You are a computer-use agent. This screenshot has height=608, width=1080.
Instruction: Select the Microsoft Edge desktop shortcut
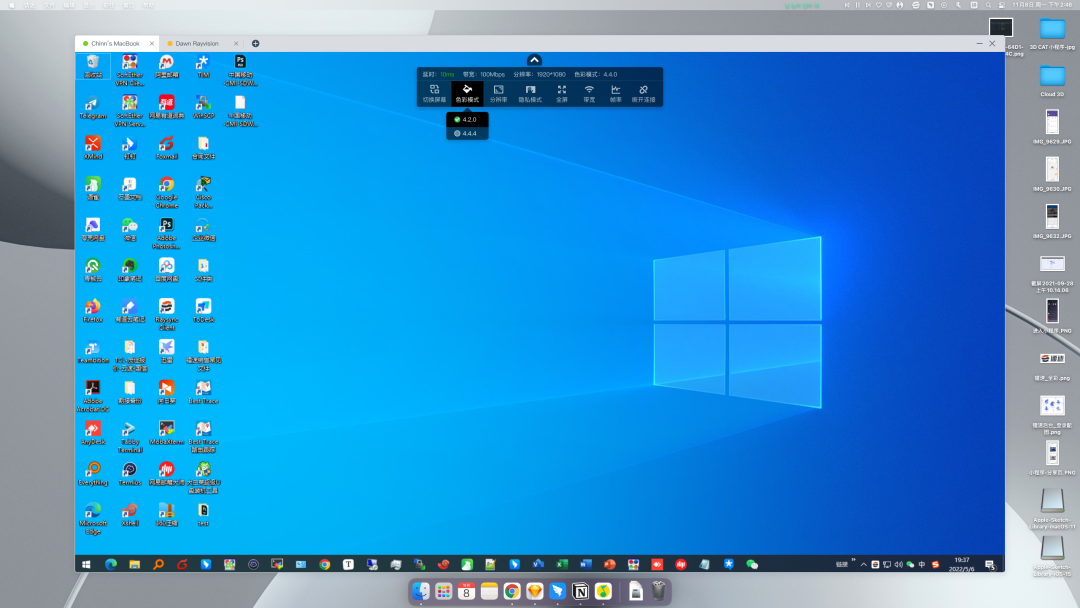pos(93,518)
